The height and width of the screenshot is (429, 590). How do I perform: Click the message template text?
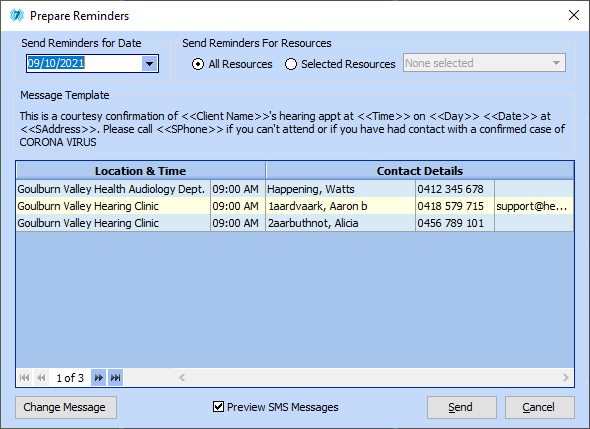(292, 129)
